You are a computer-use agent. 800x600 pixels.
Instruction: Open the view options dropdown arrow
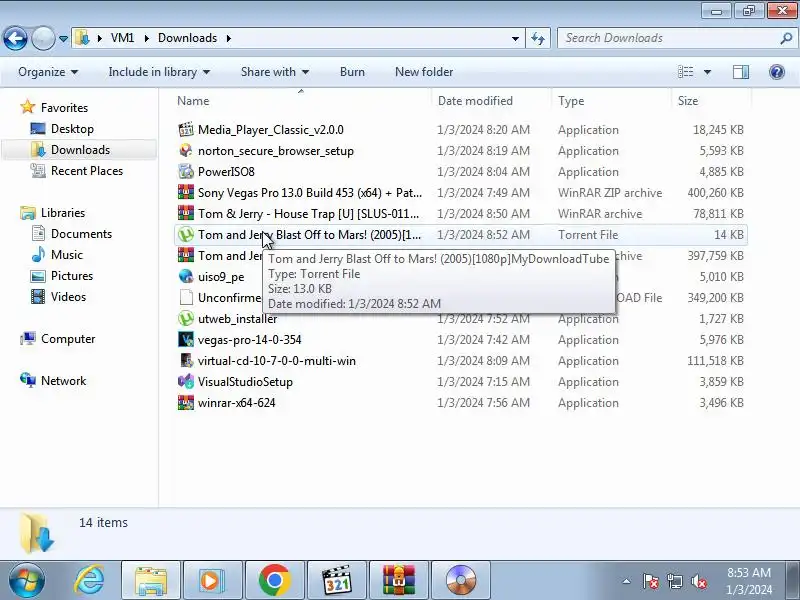point(707,72)
